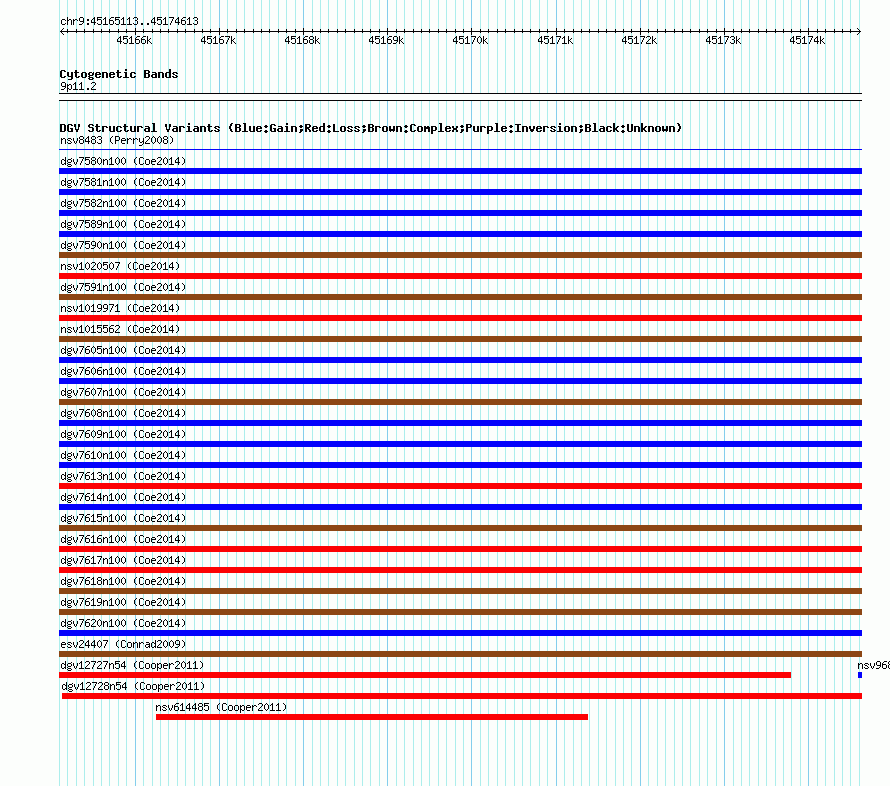Select the short red bar for nsv614485
Viewport: 890px width, 786px height.
point(372,717)
